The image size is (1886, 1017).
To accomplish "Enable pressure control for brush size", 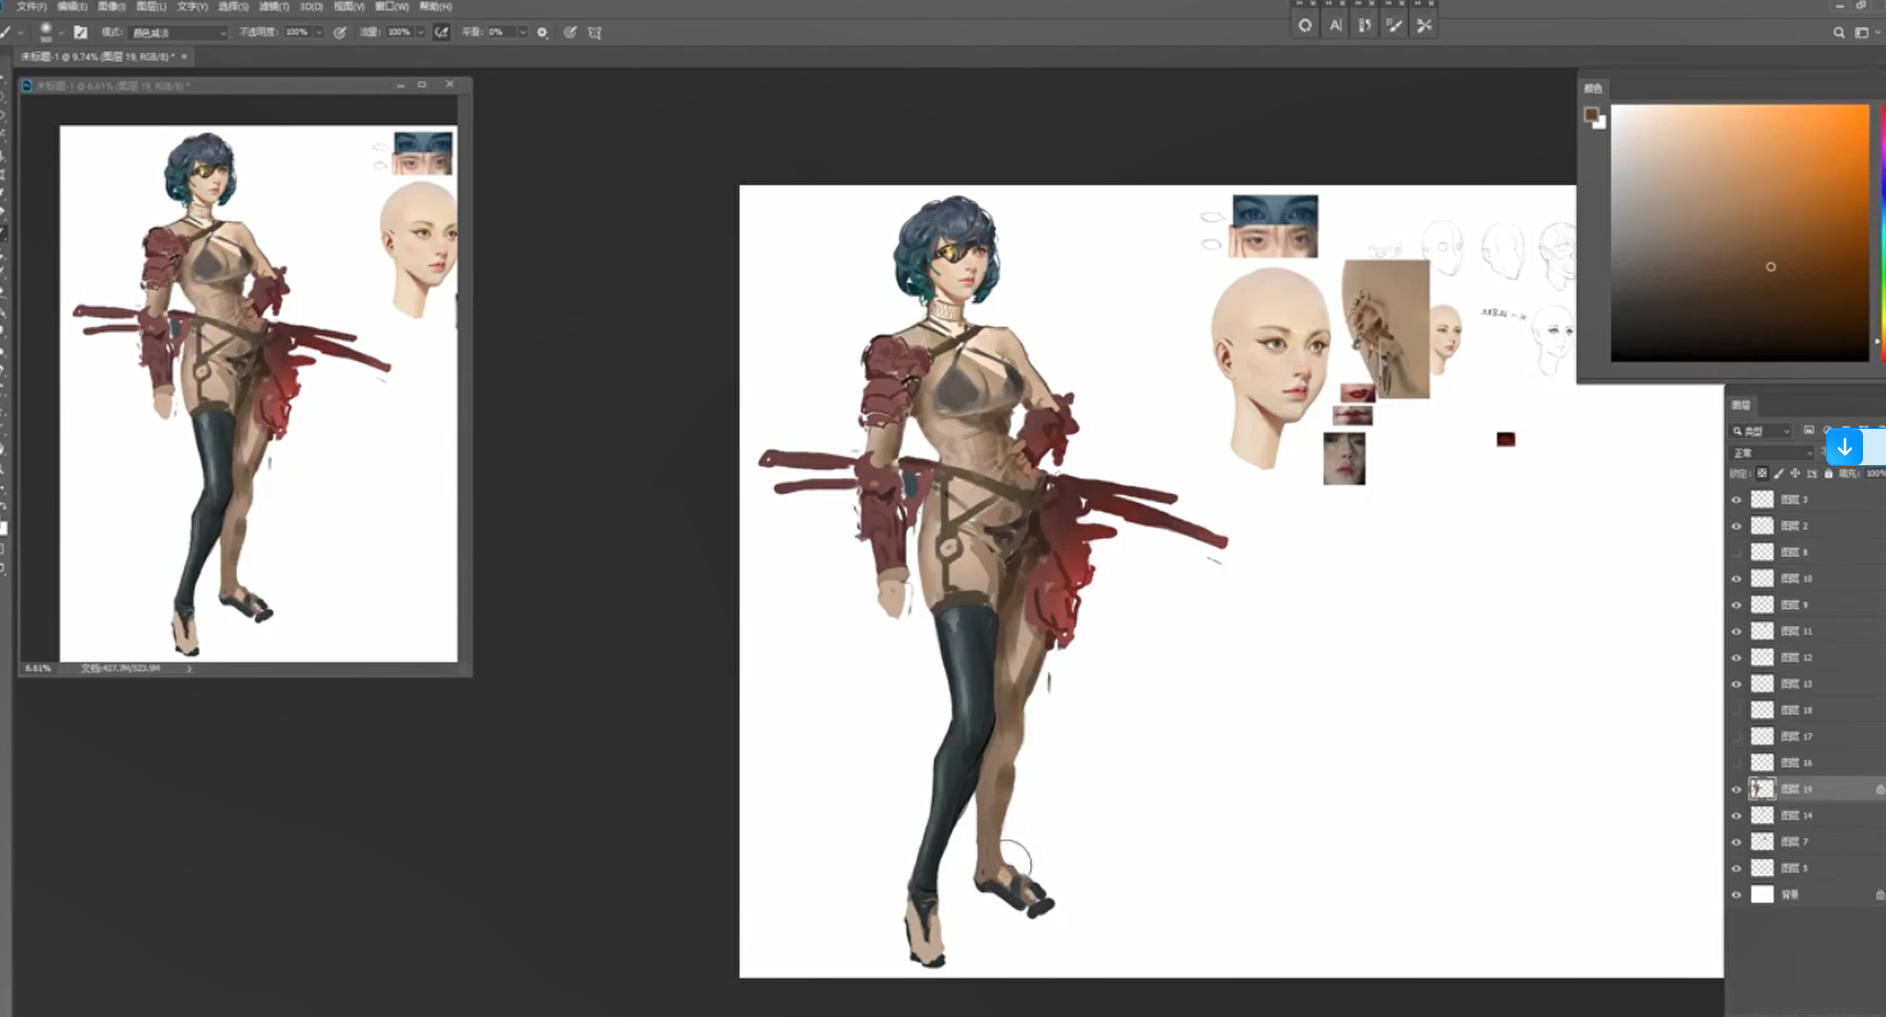I will (570, 32).
